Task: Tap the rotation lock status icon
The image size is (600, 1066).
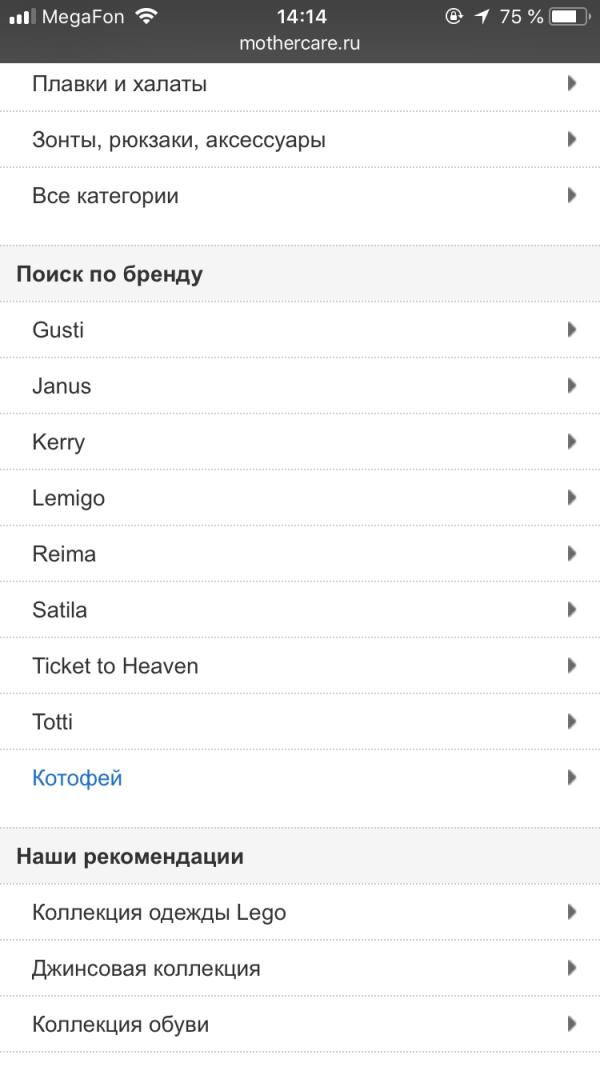Action: (455, 16)
